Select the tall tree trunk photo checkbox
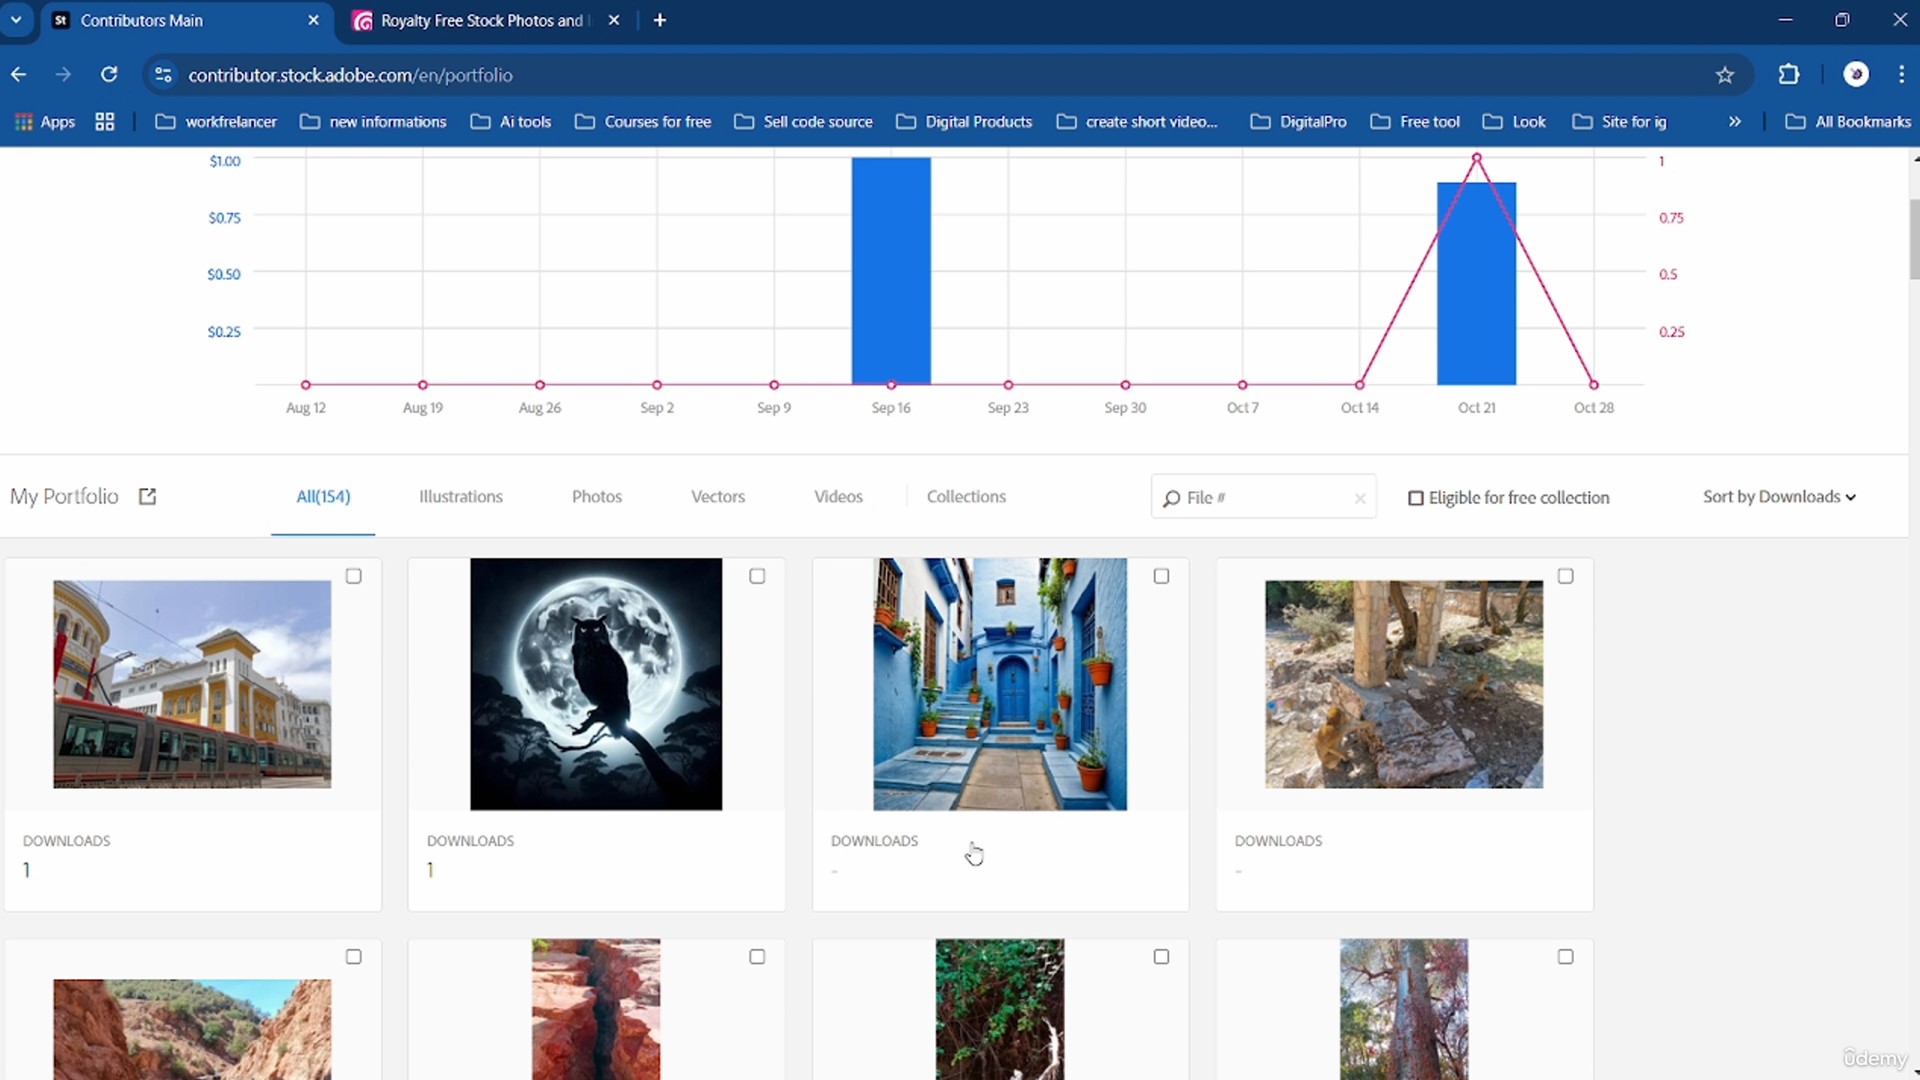The height and width of the screenshot is (1080, 1920). (1565, 957)
